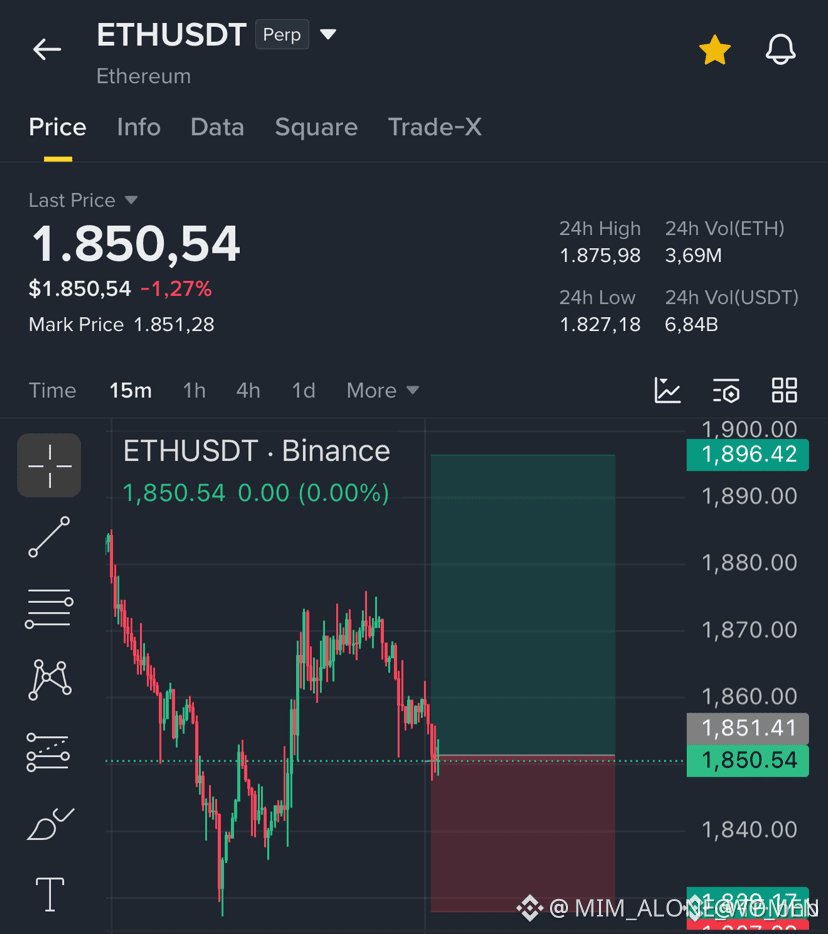Click the Mark Price 1.851,28 value
Screen dimensions: 828x934
(x=174, y=325)
